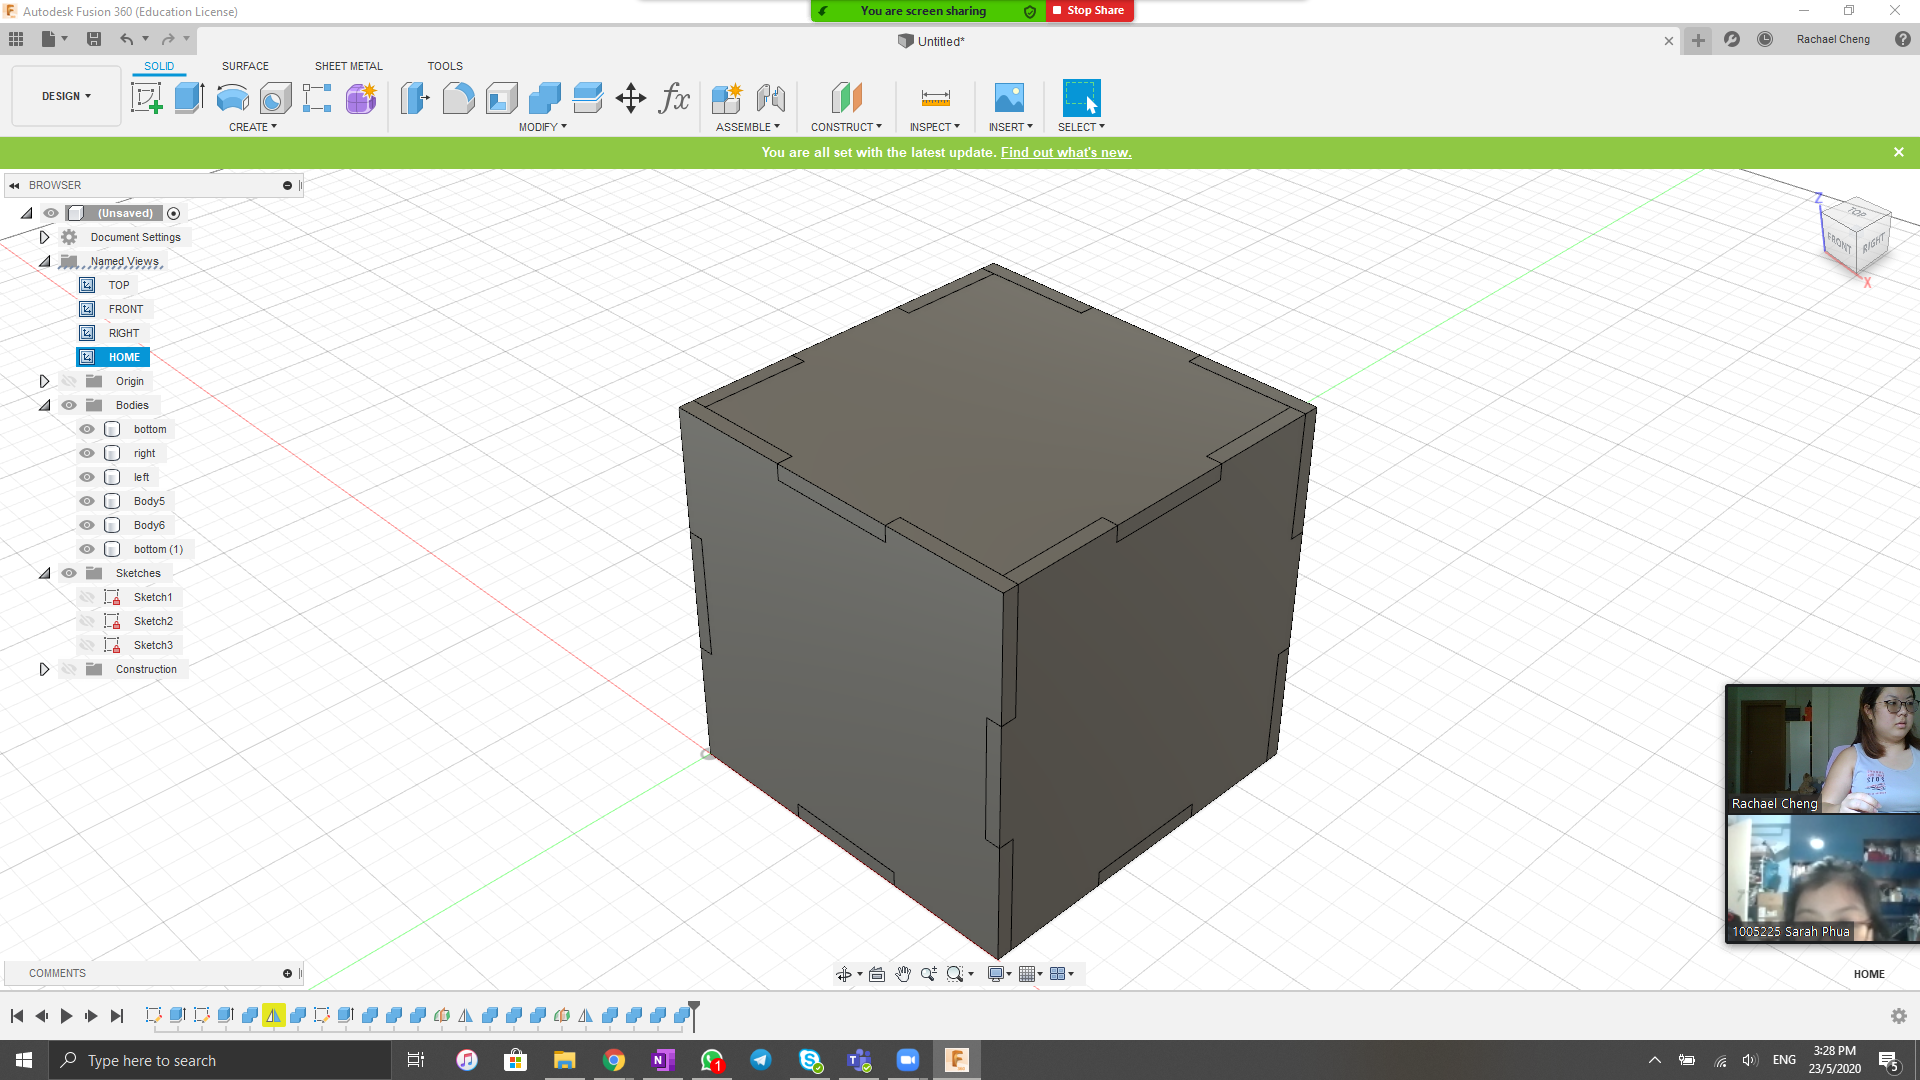Select the Create Form tool
The image size is (1920, 1080).
click(x=361, y=98)
